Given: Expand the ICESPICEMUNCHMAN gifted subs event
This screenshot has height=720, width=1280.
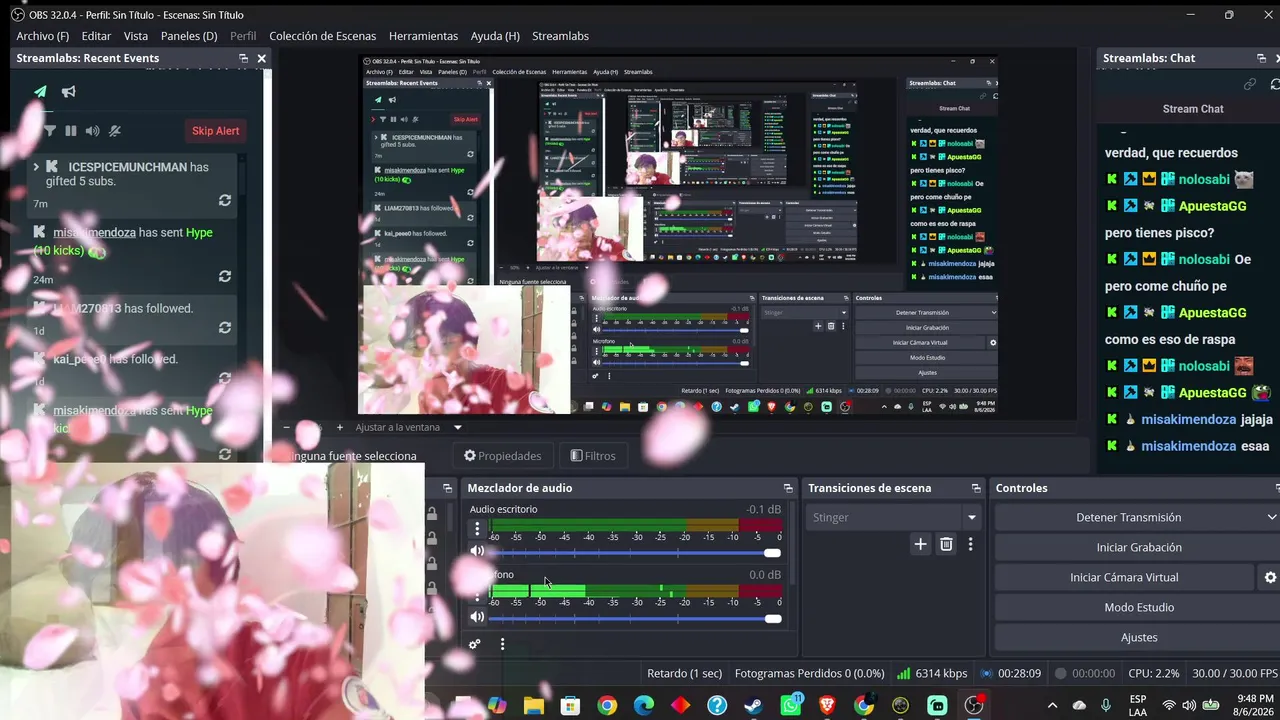Looking at the screenshot, I should (36, 167).
